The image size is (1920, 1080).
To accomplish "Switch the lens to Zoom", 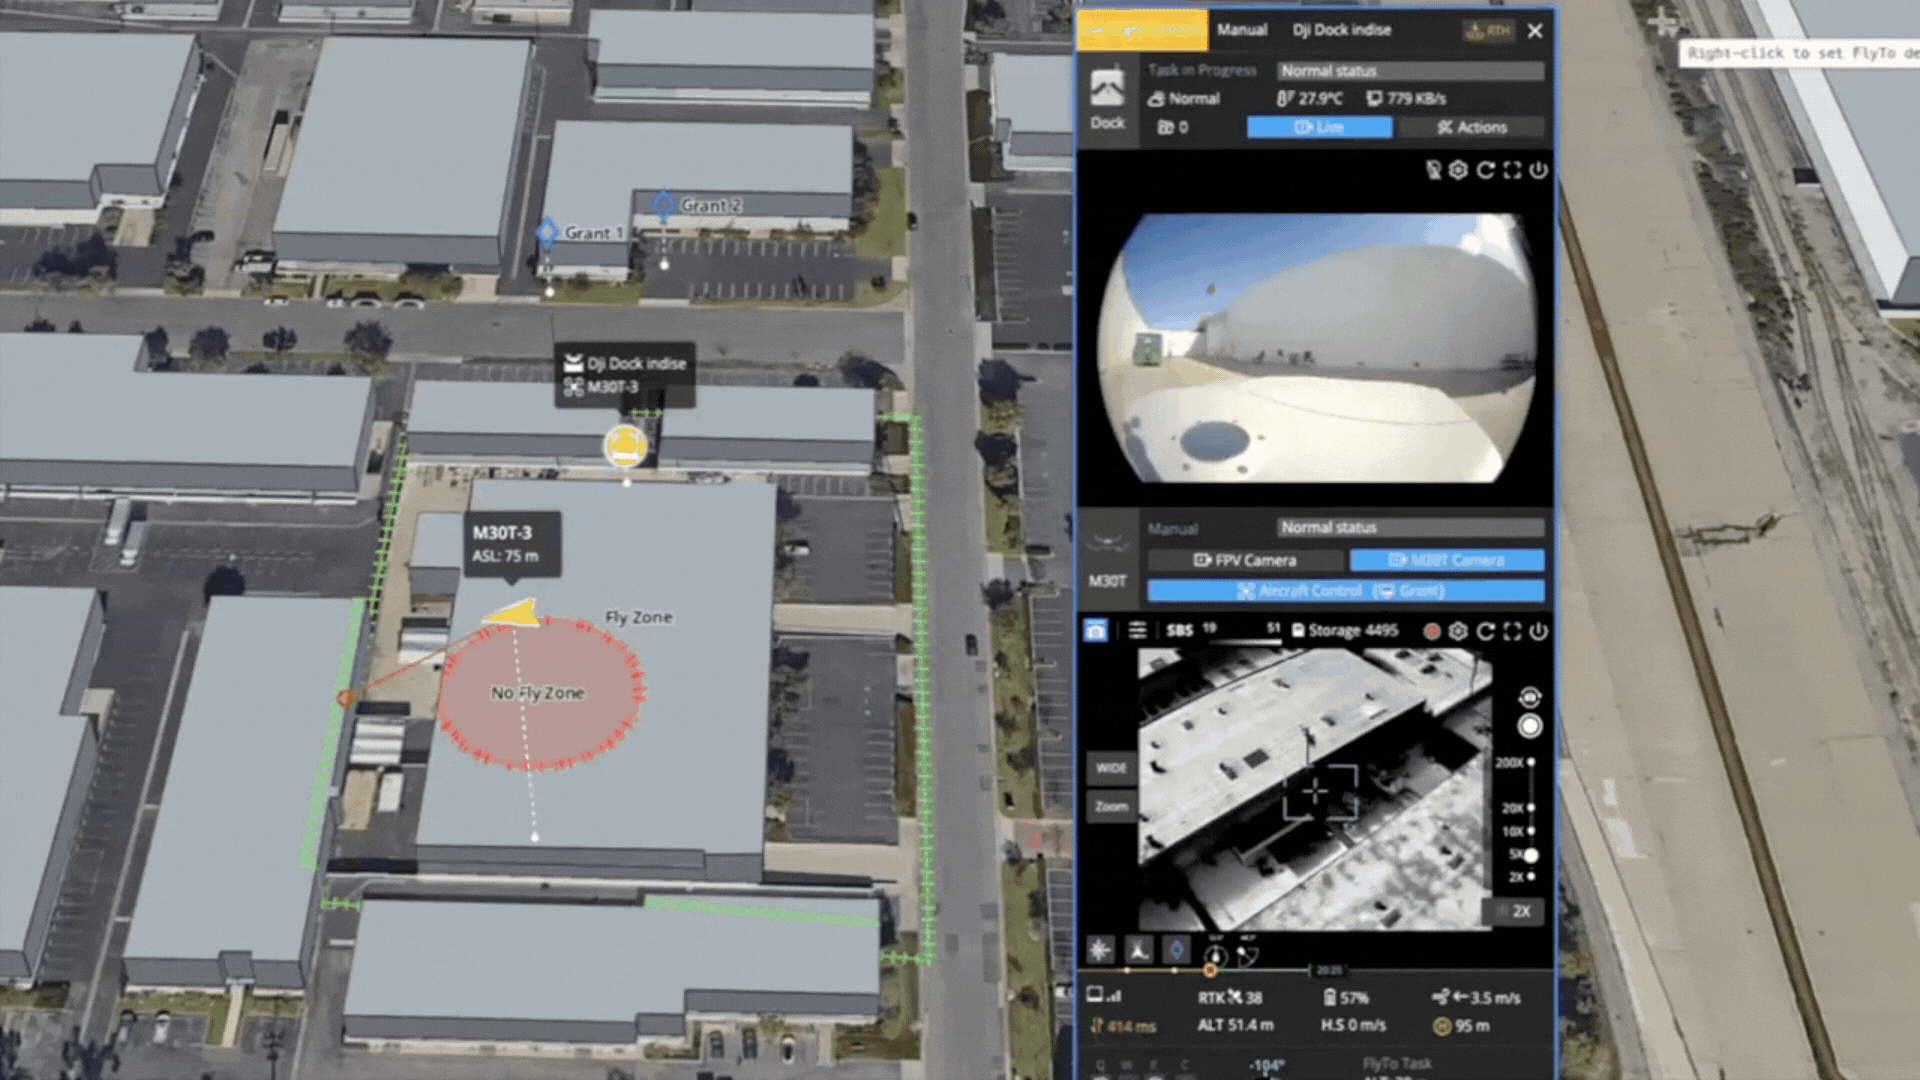I will tap(1111, 806).
